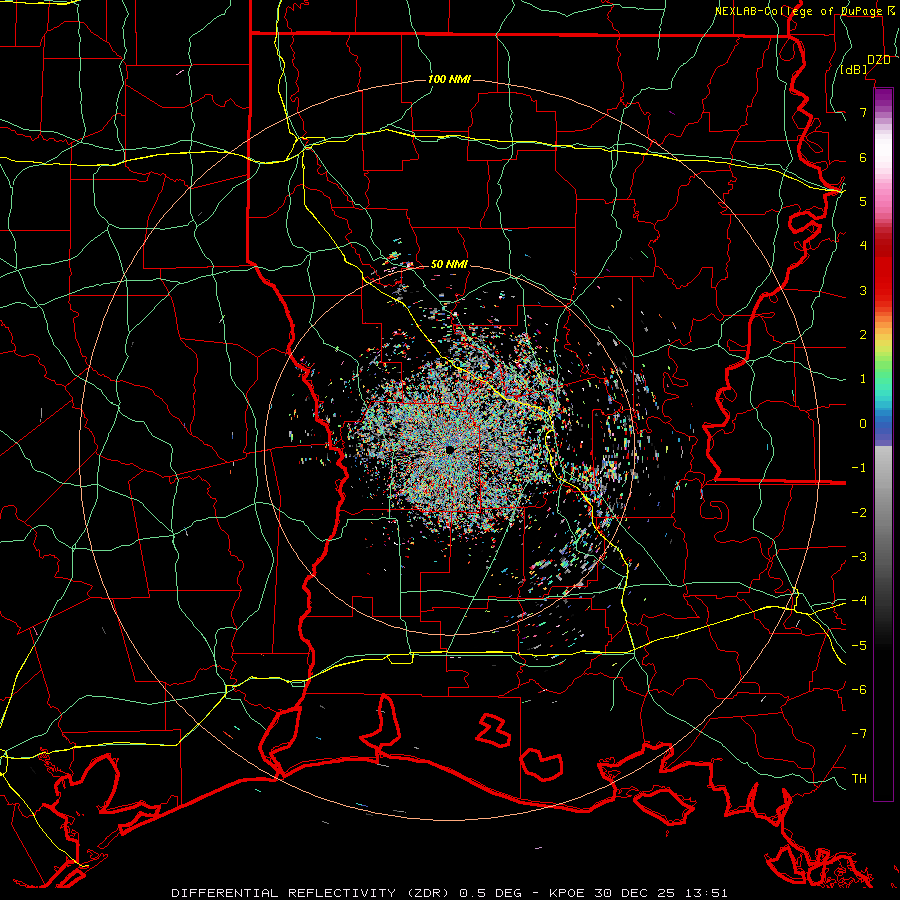Click the 4 dB tick label on legend
Screen dimensions: 900x900
point(863,246)
